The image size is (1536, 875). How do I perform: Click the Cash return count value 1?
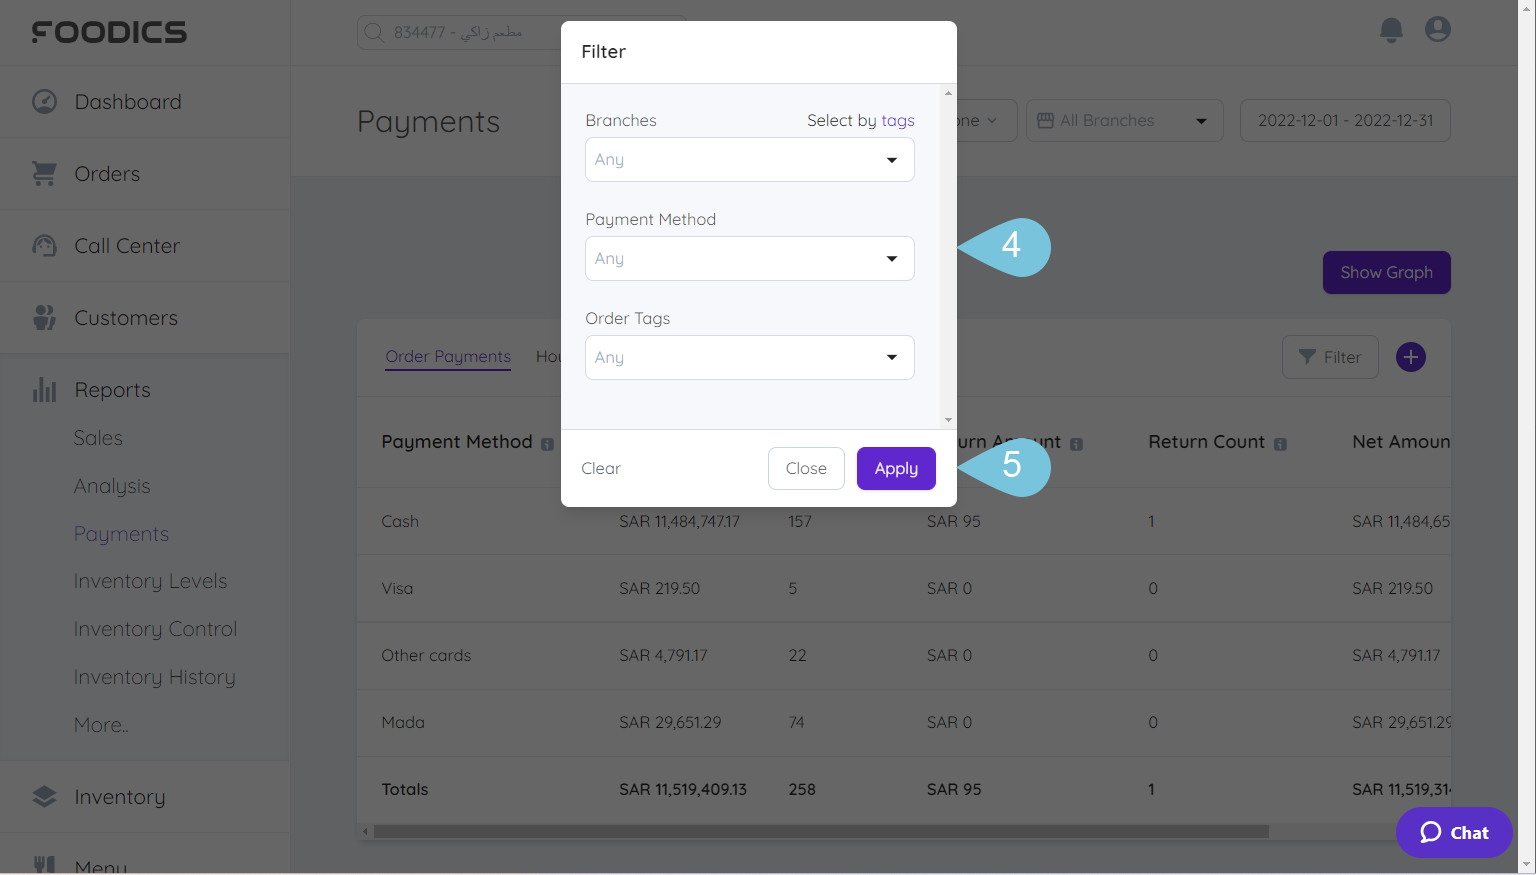click(x=1151, y=522)
